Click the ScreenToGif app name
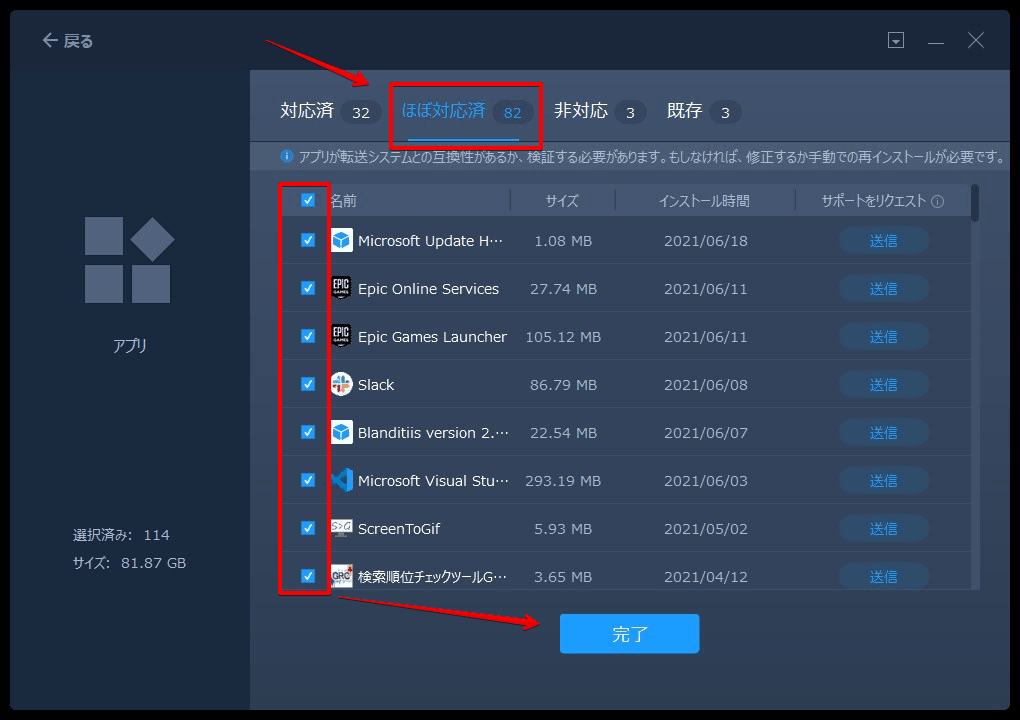This screenshot has height=720, width=1020. (399, 529)
